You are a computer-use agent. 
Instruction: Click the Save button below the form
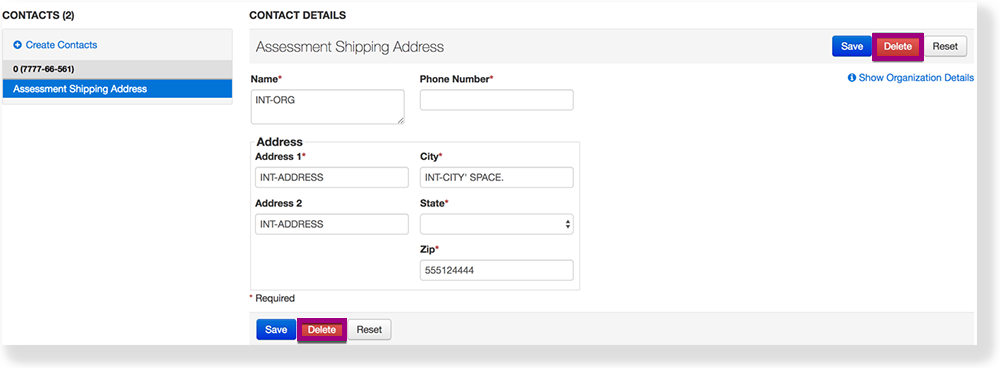point(276,330)
